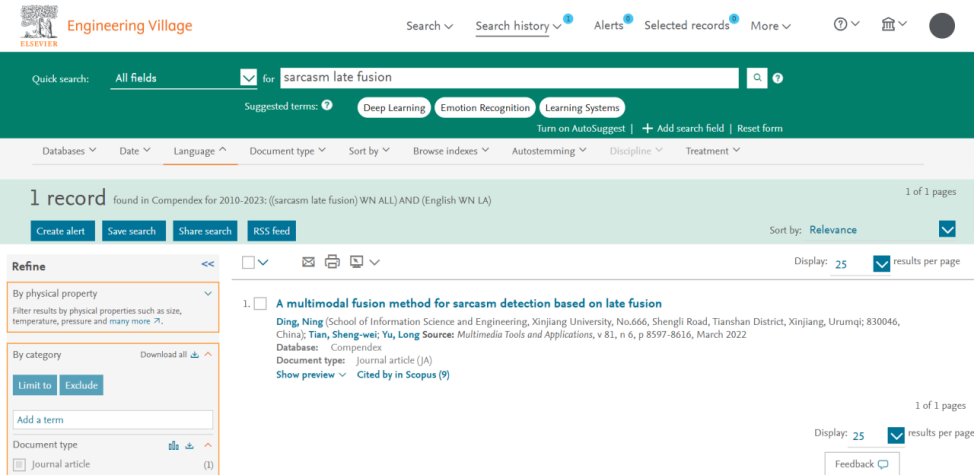
Task: Click the Share search button
Action: [205, 231]
